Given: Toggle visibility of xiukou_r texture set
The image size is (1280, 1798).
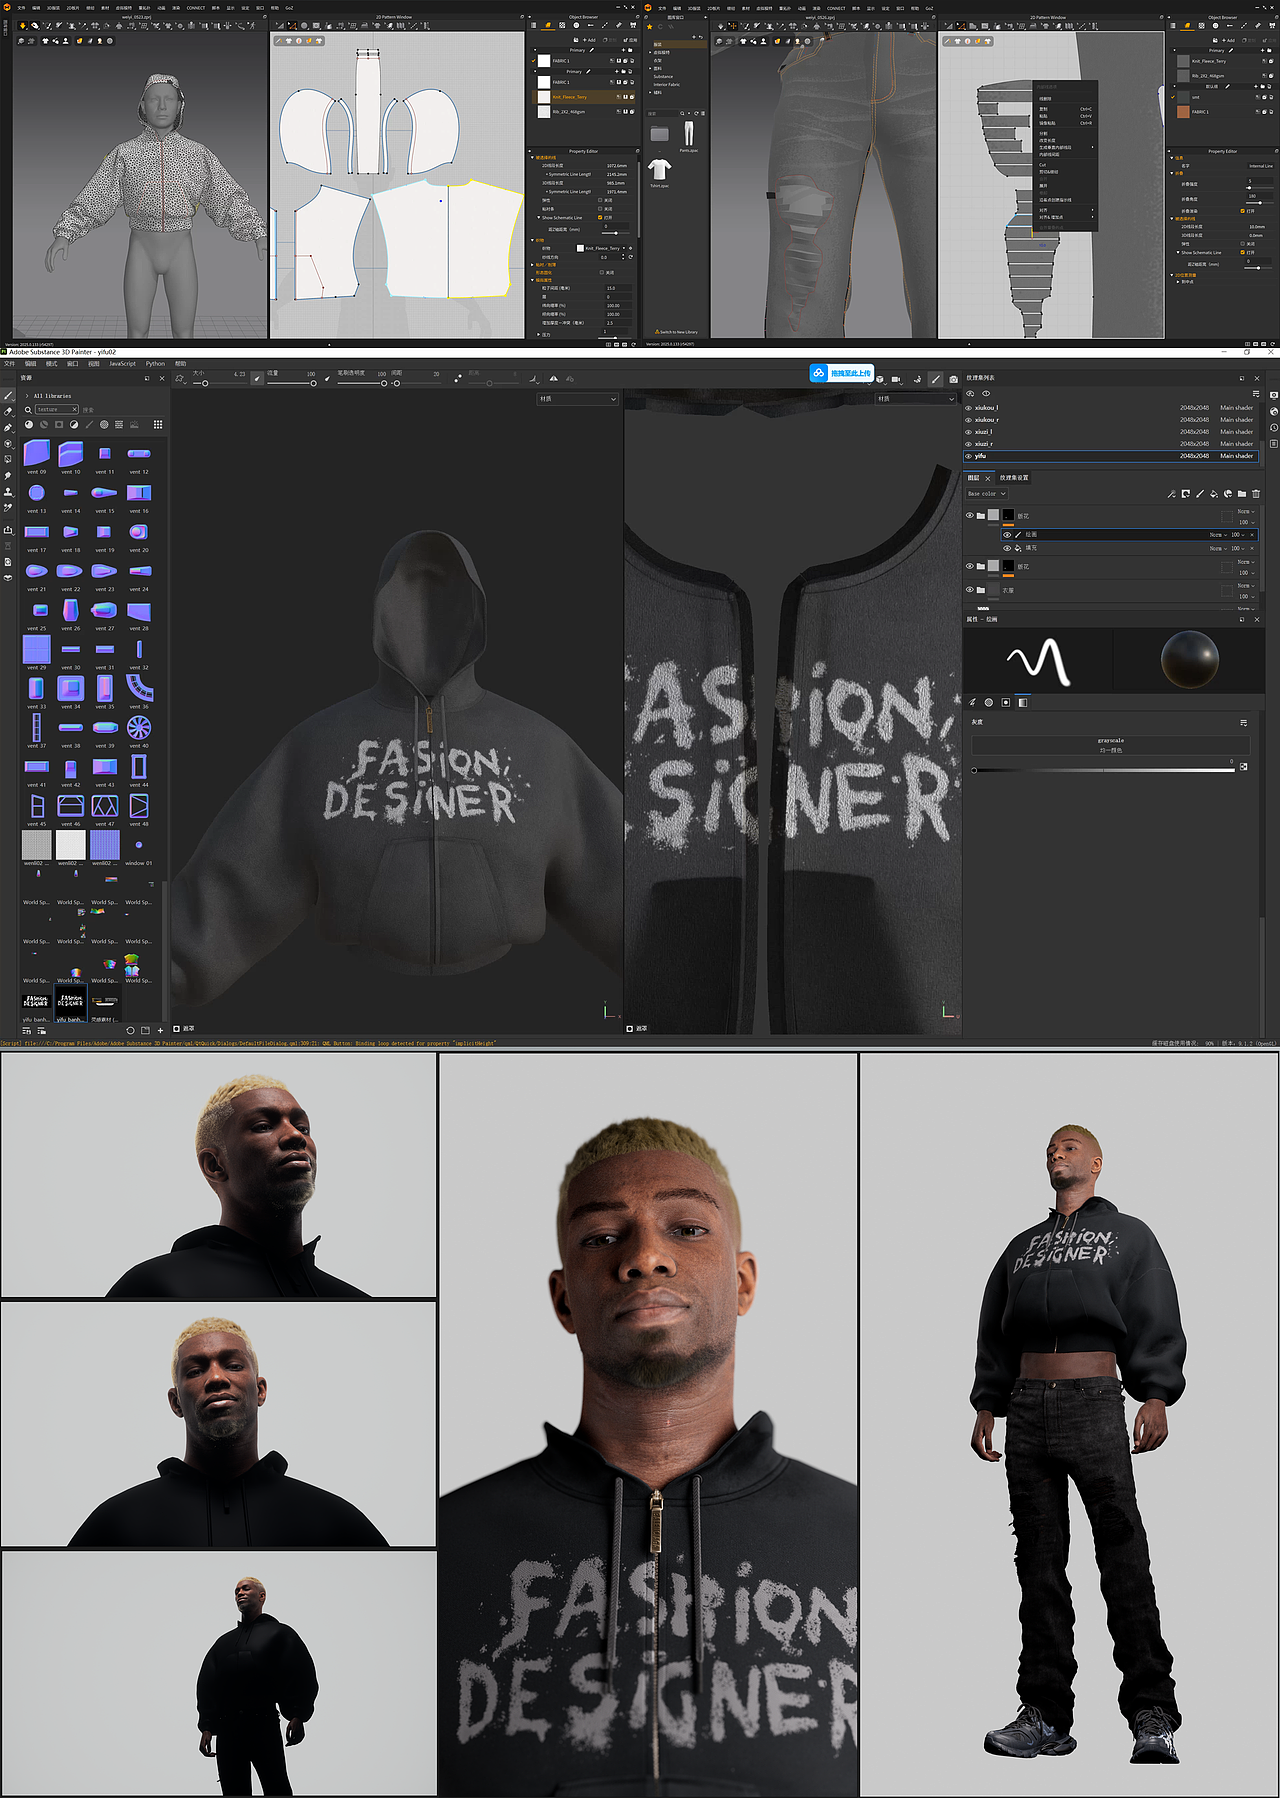Looking at the screenshot, I should pyautogui.click(x=968, y=420).
